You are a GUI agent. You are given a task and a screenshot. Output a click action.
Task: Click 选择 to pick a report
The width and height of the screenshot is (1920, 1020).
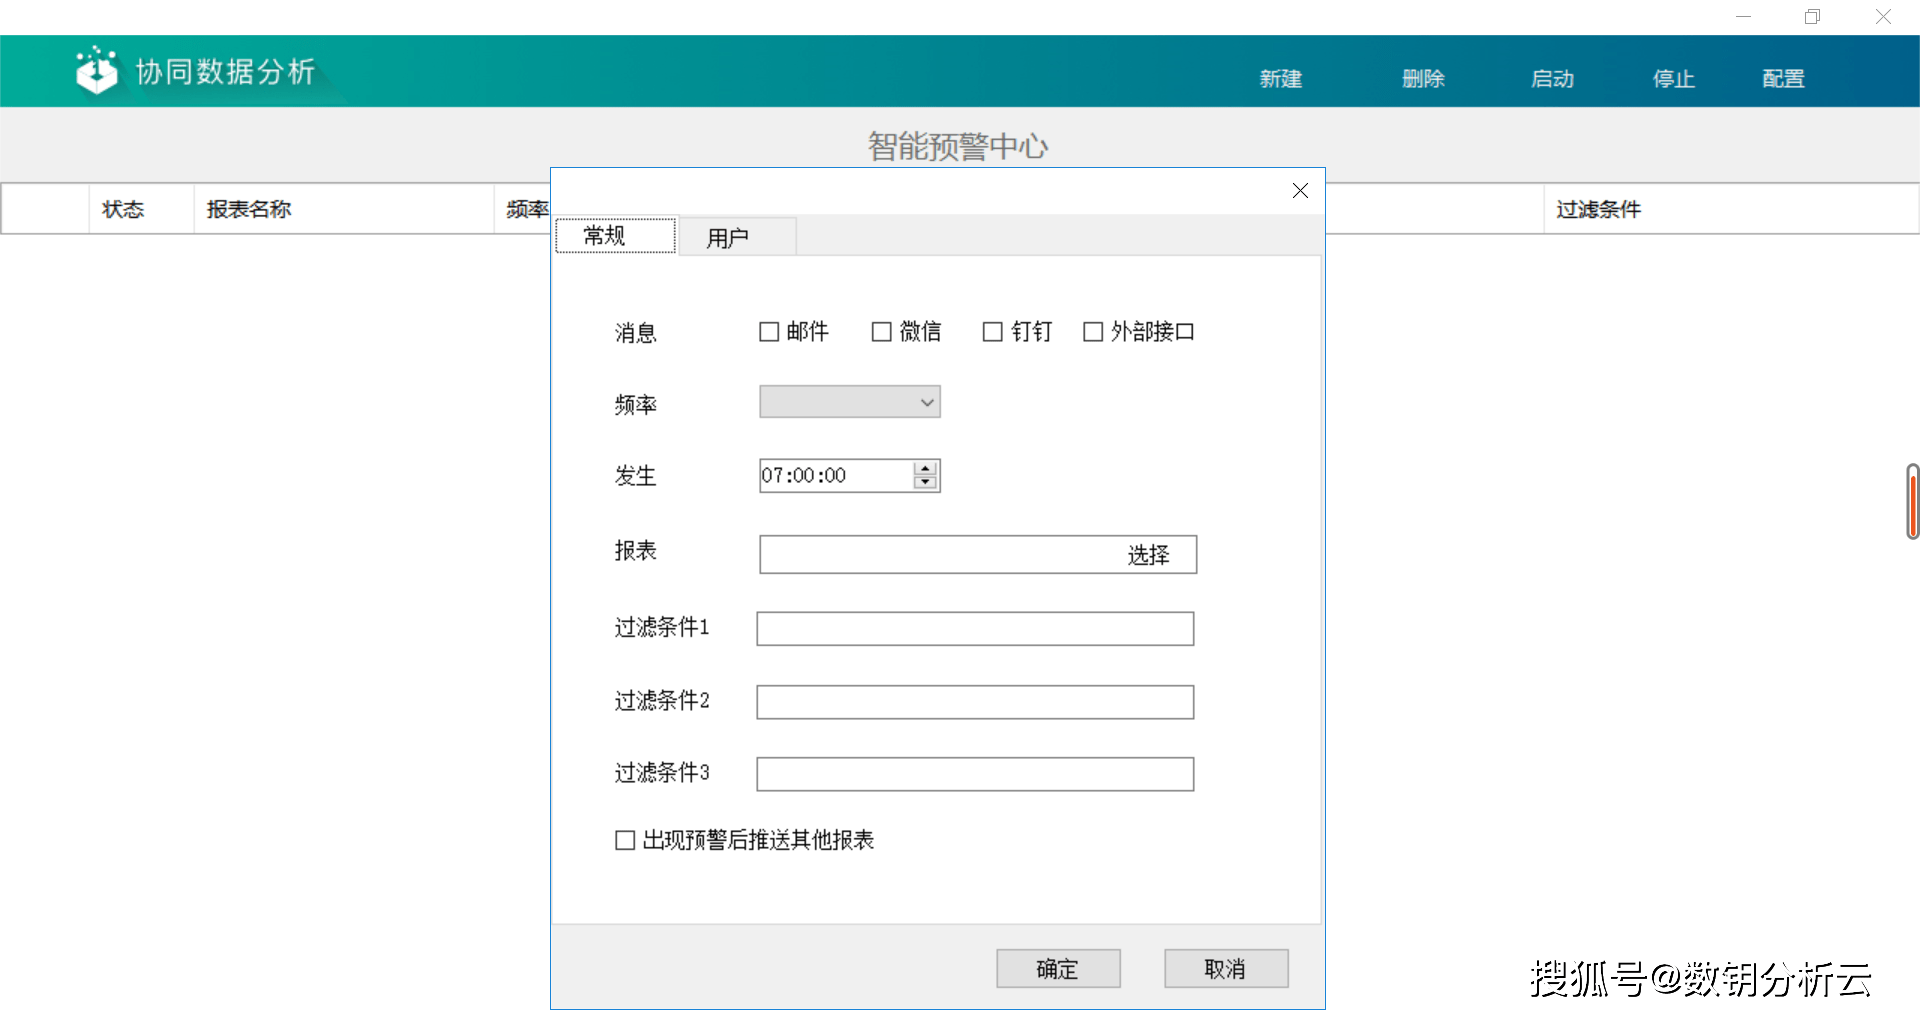[1148, 555]
